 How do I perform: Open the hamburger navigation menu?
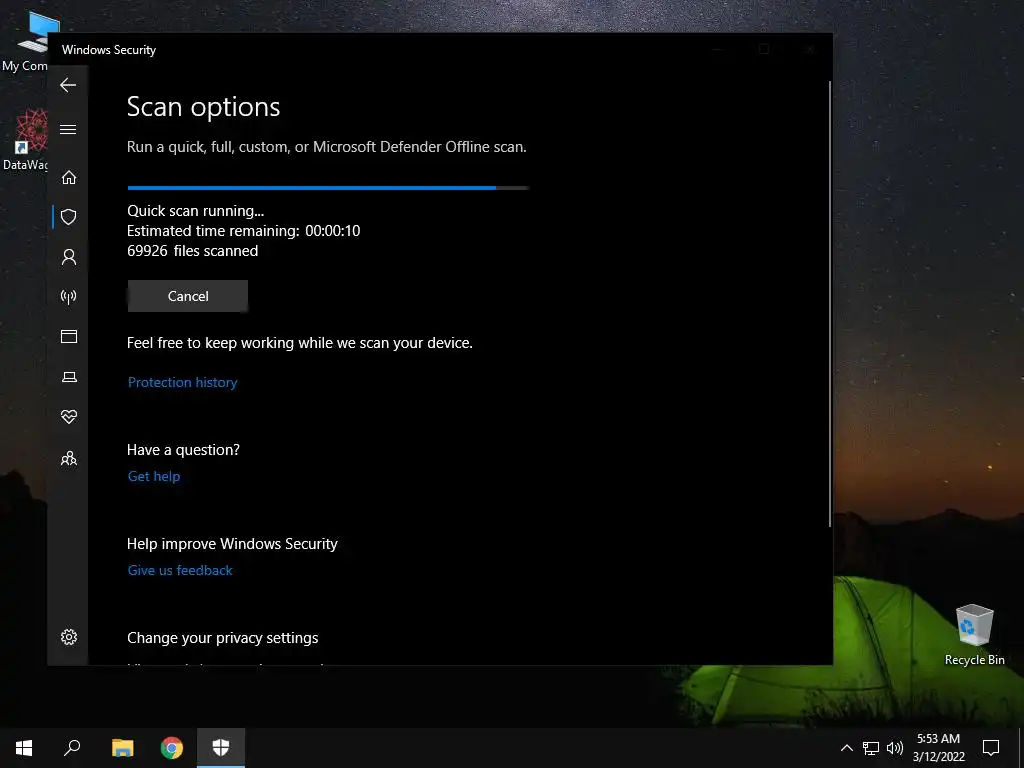[68, 129]
